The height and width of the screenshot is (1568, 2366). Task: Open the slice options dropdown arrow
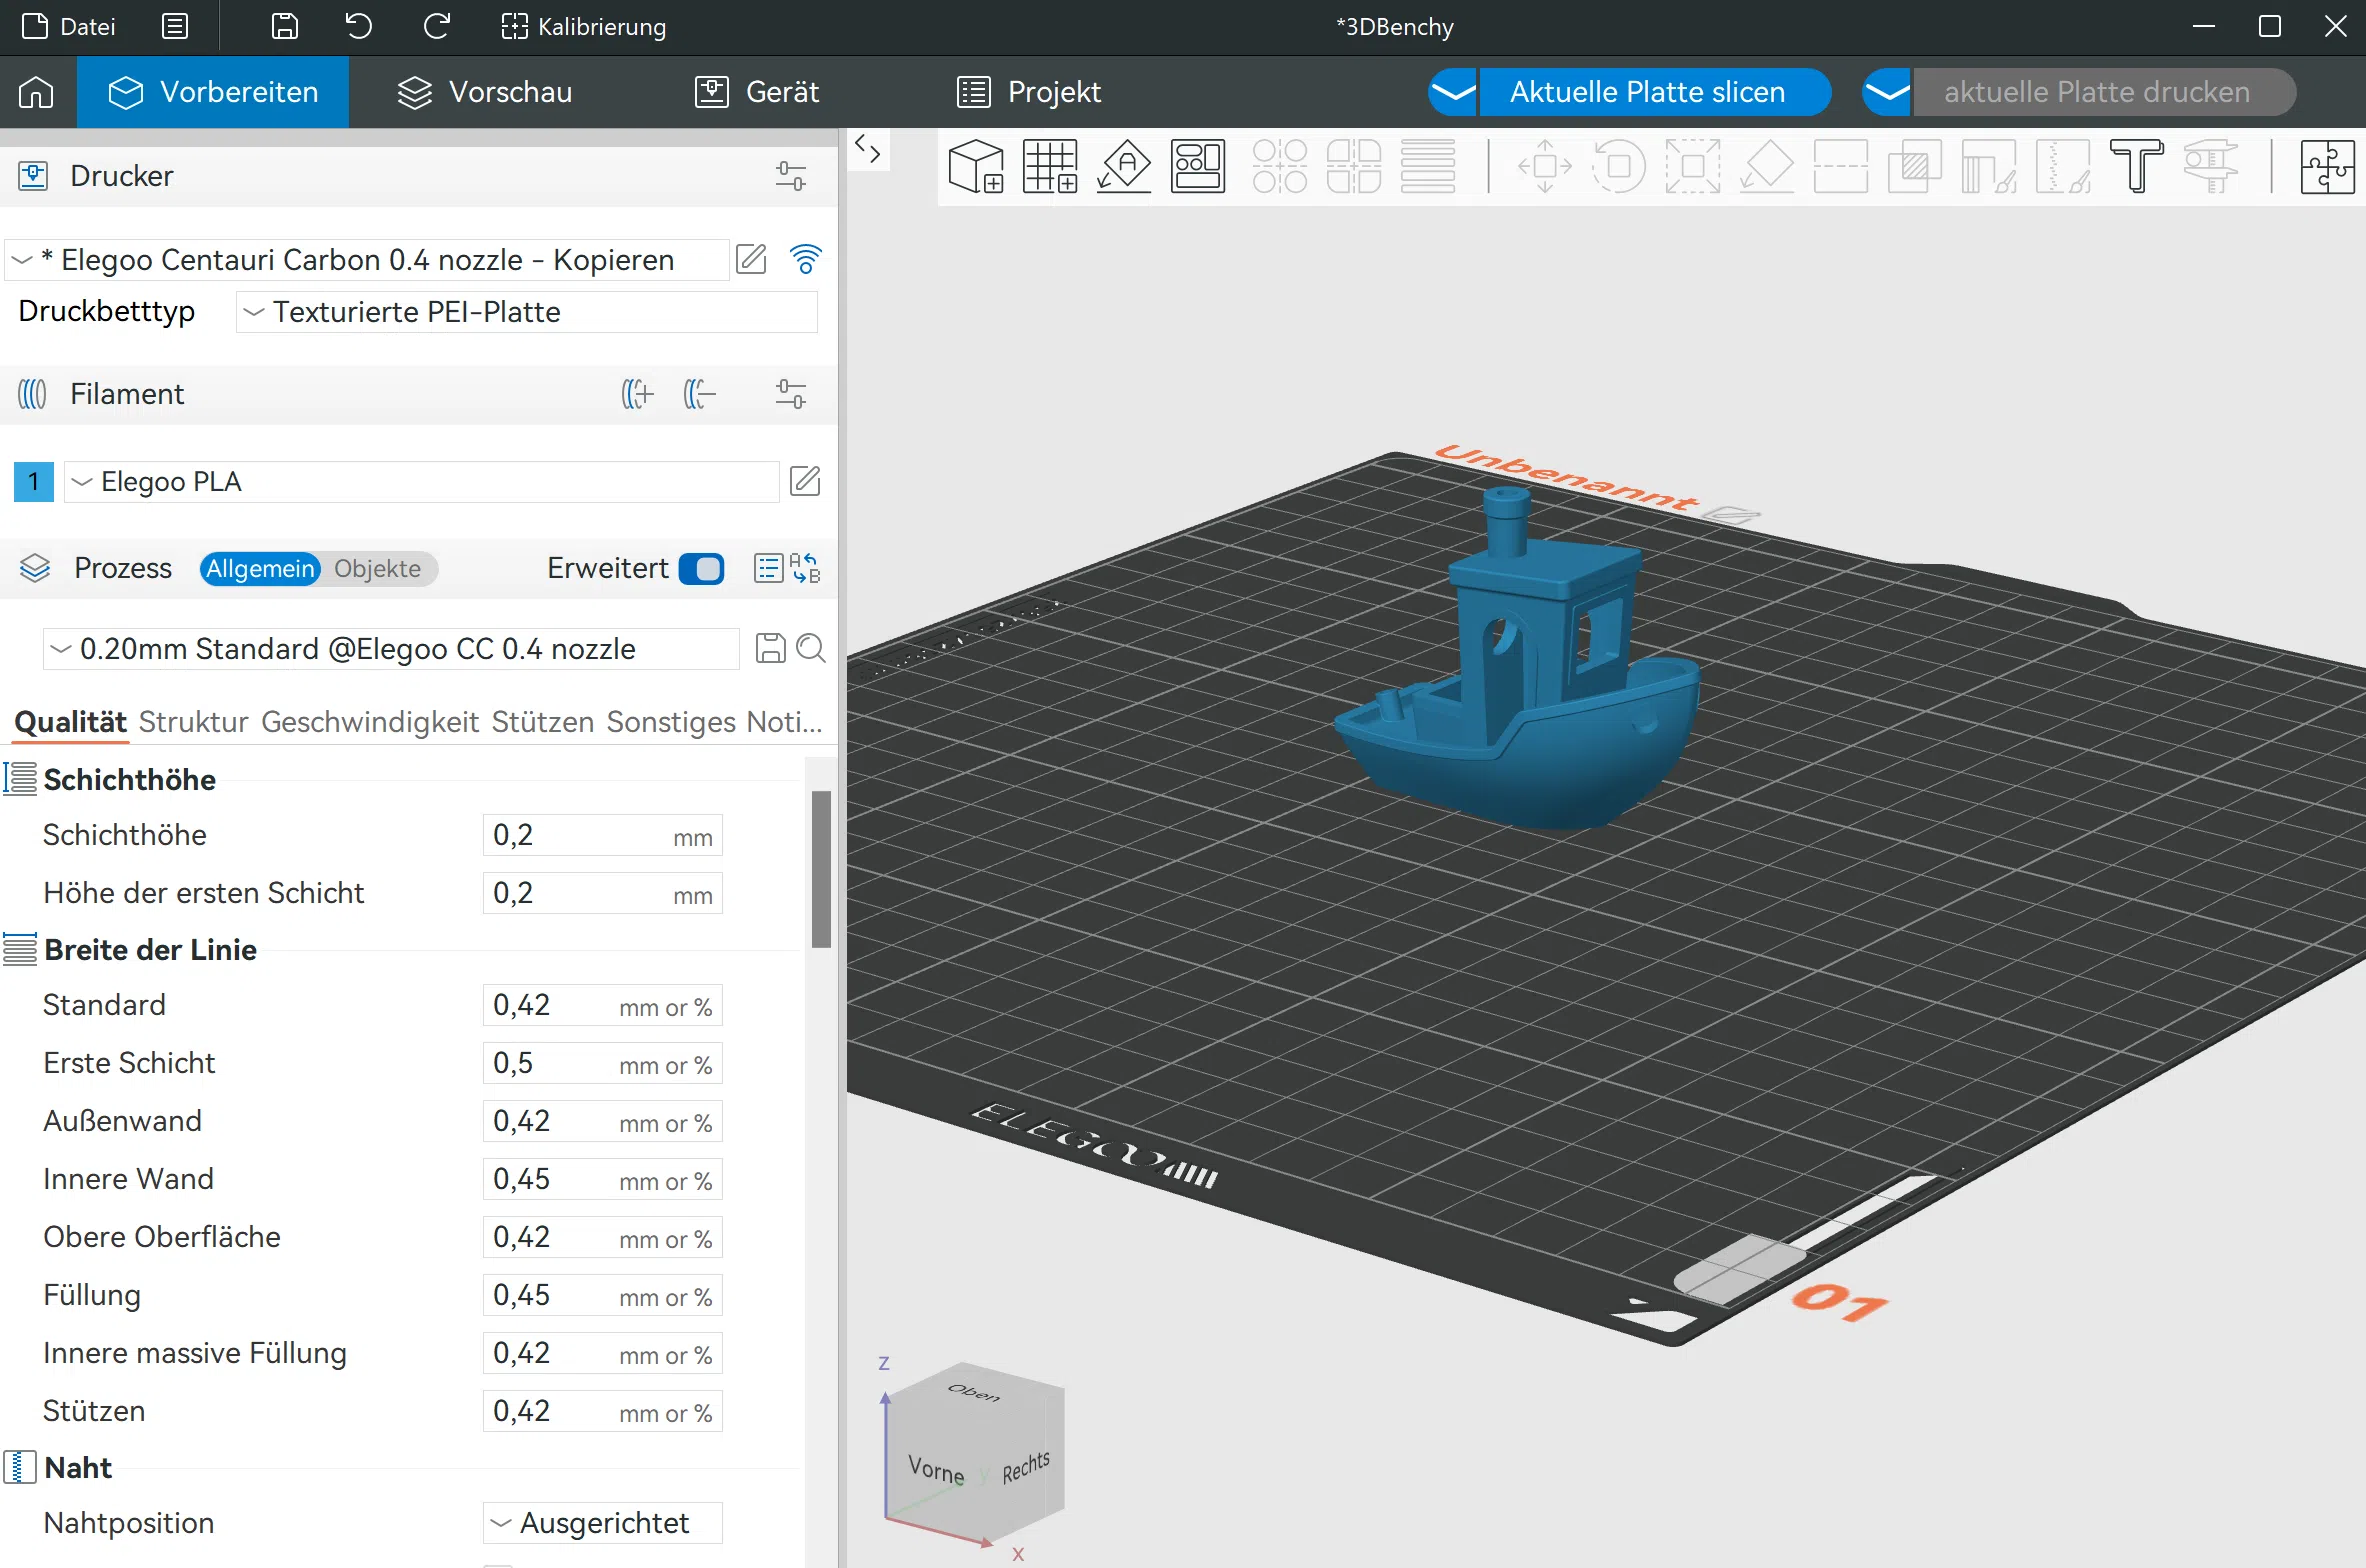pos(1453,92)
